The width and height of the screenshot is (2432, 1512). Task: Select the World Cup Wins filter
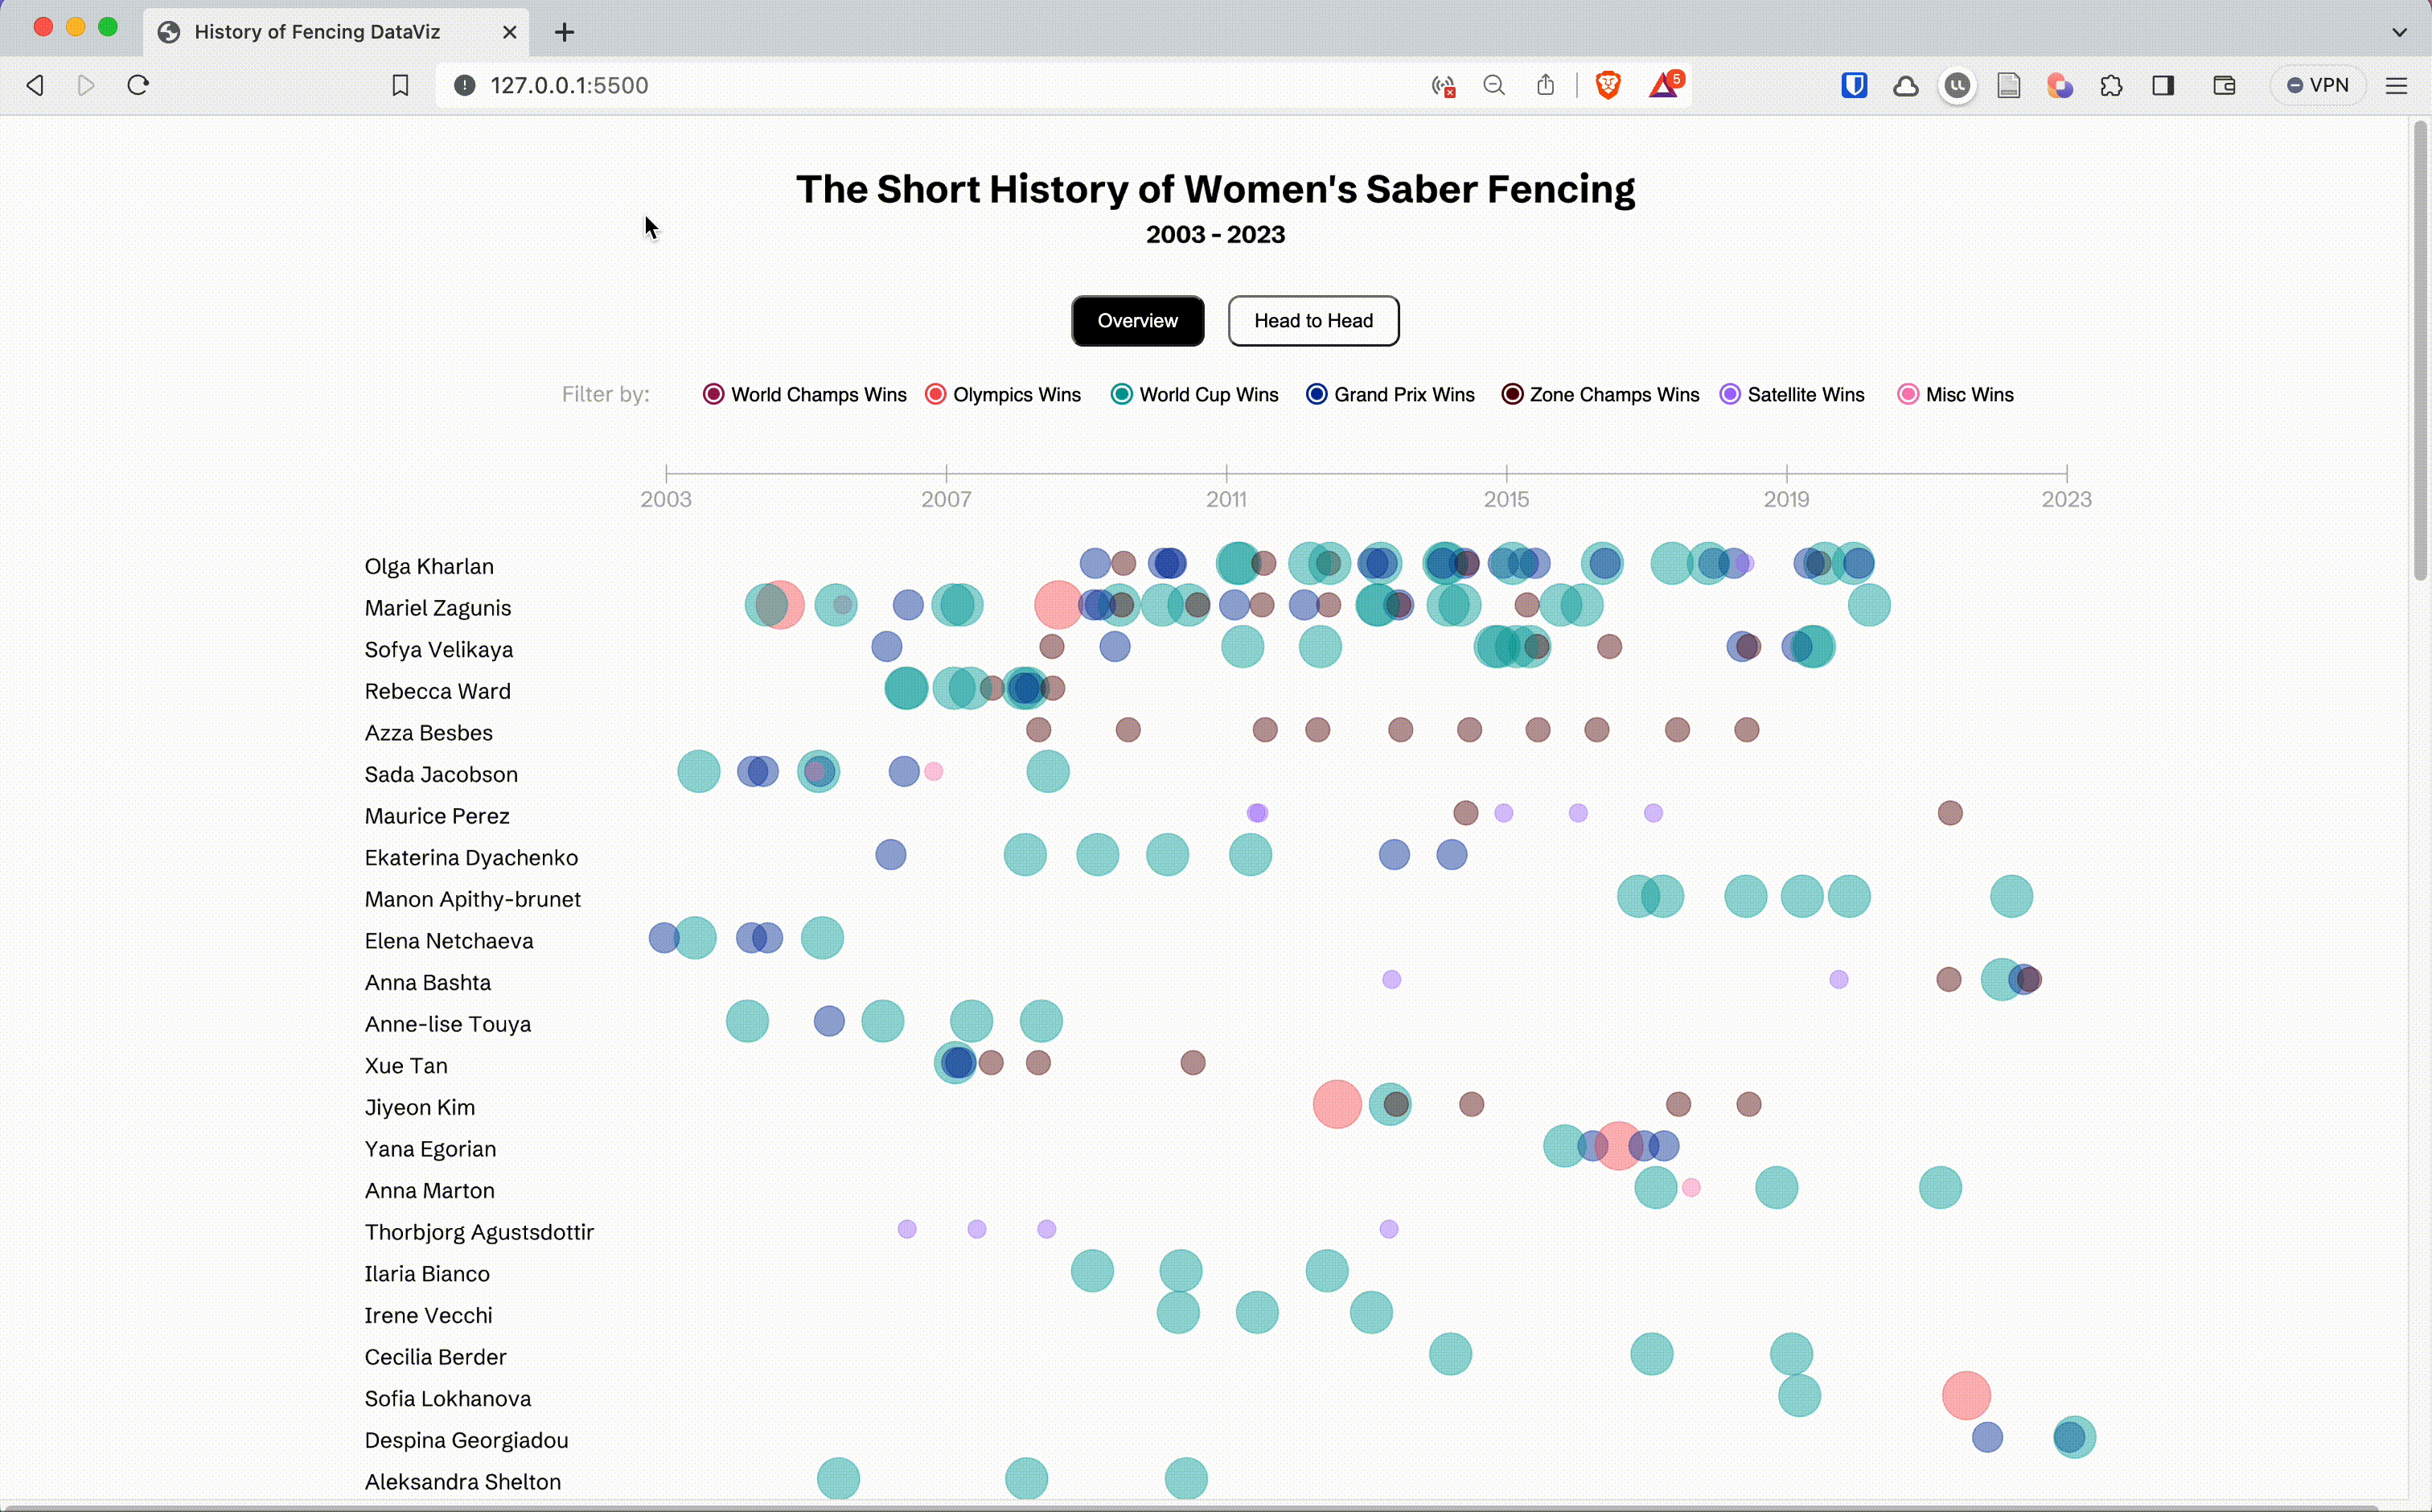click(1122, 394)
